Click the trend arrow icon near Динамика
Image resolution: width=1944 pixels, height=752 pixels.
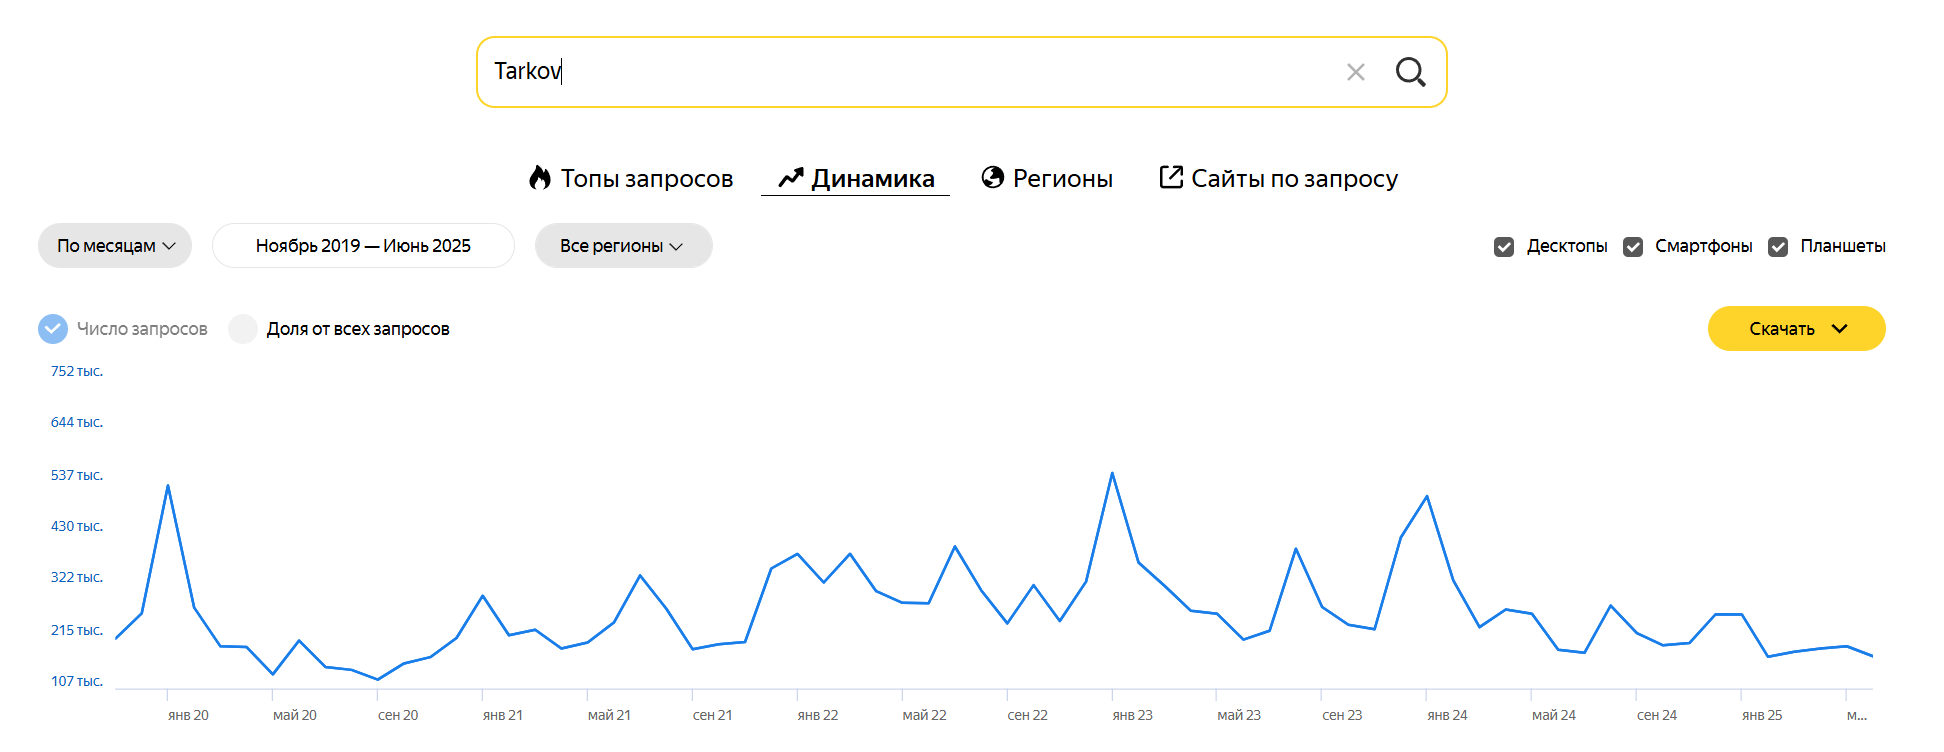tap(791, 178)
